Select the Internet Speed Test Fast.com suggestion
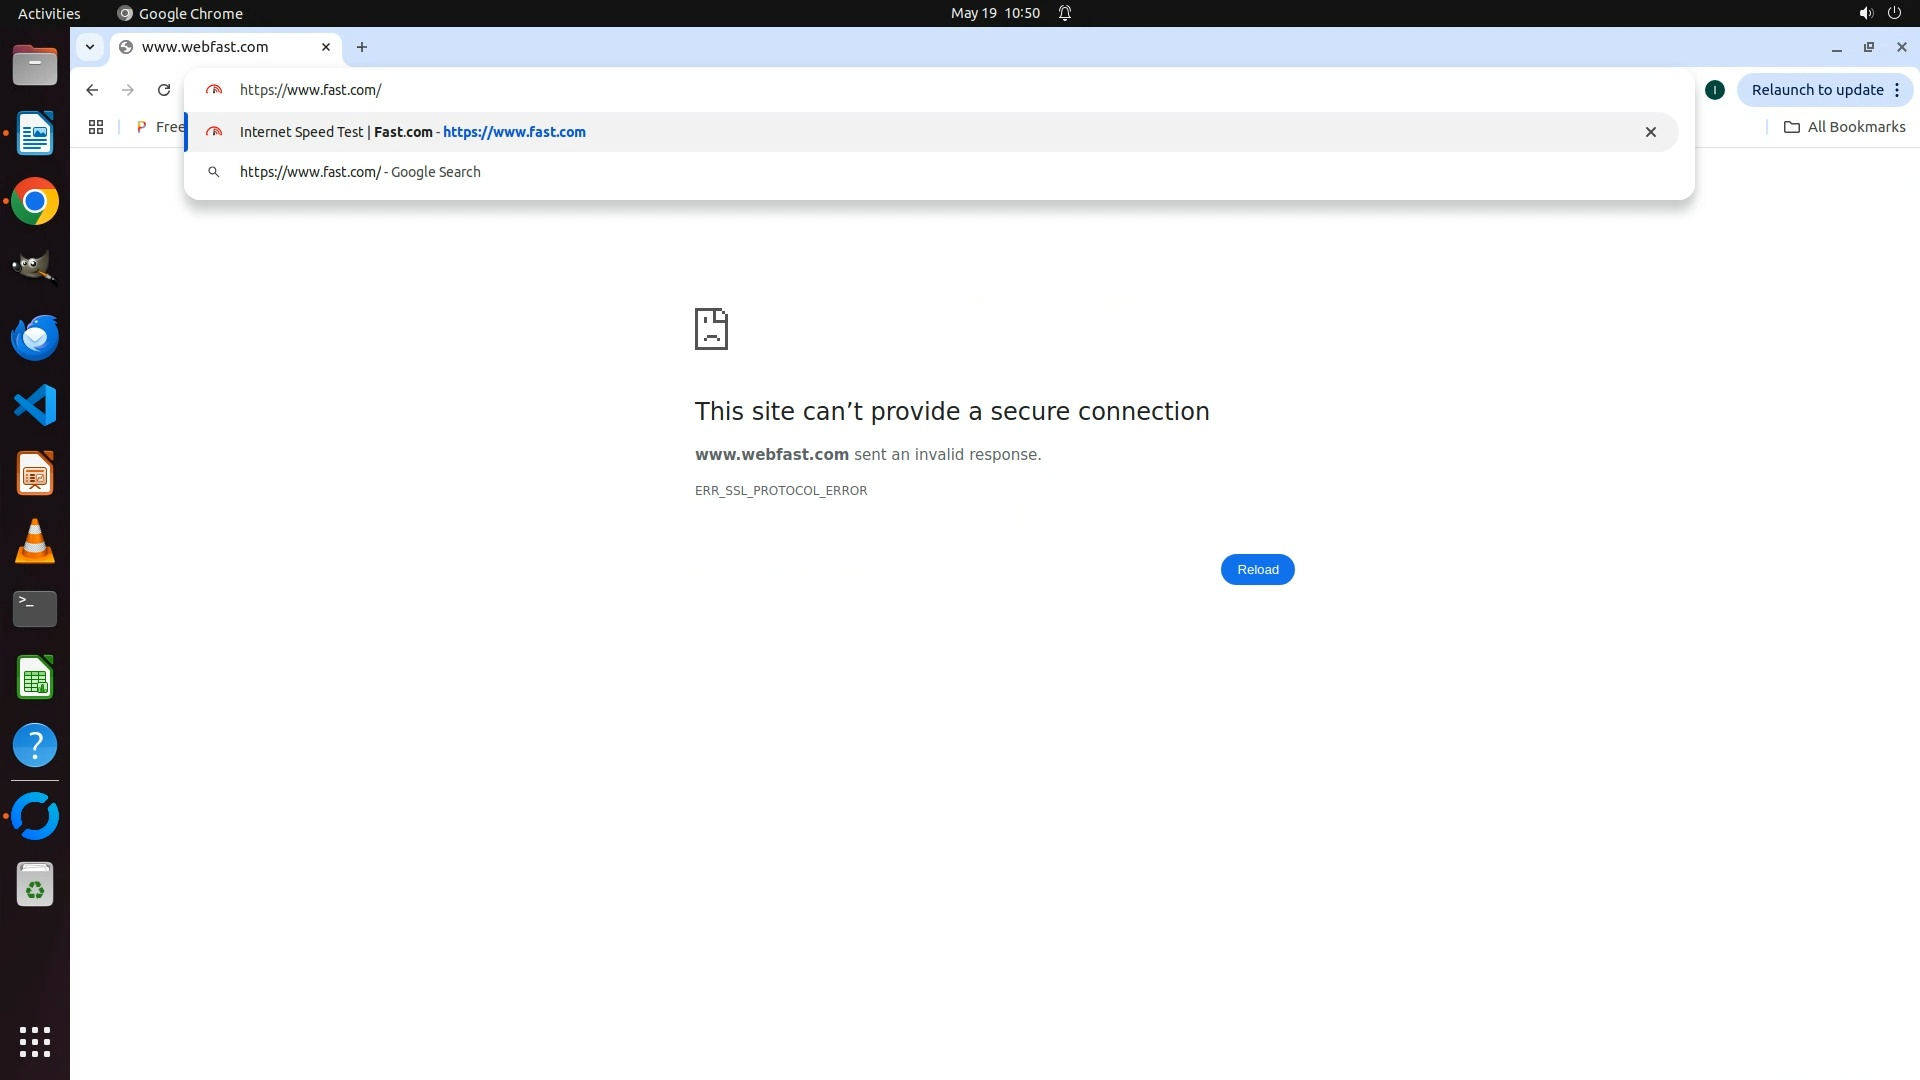 coord(412,132)
